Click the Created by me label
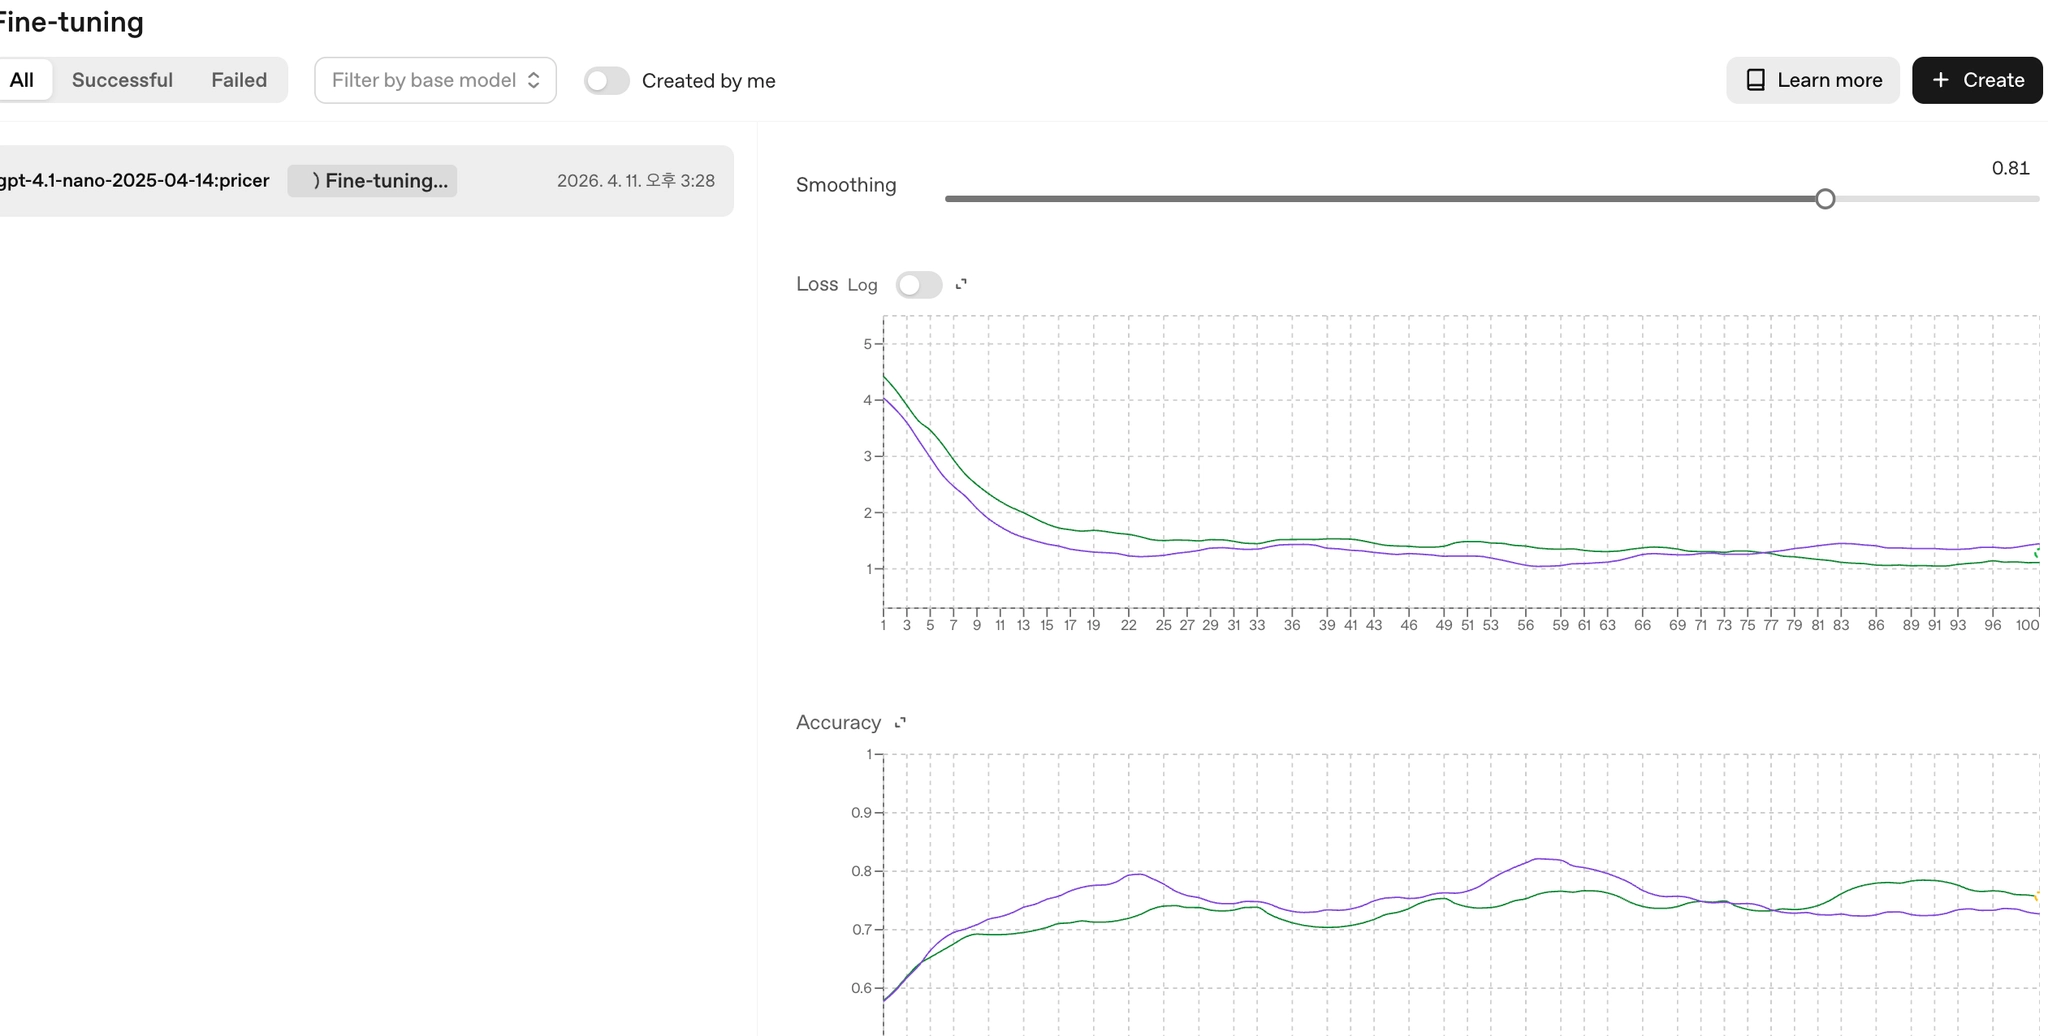2048x1036 pixels. click(708, 81)
